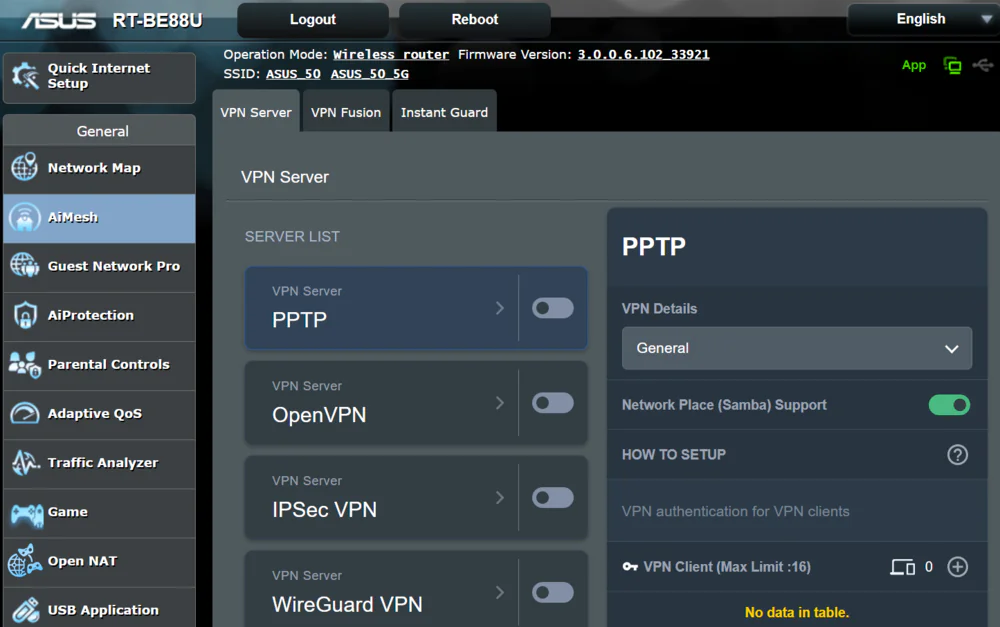
Task: Open the Network Map globe icon
Action: click(x=24, y=167)
